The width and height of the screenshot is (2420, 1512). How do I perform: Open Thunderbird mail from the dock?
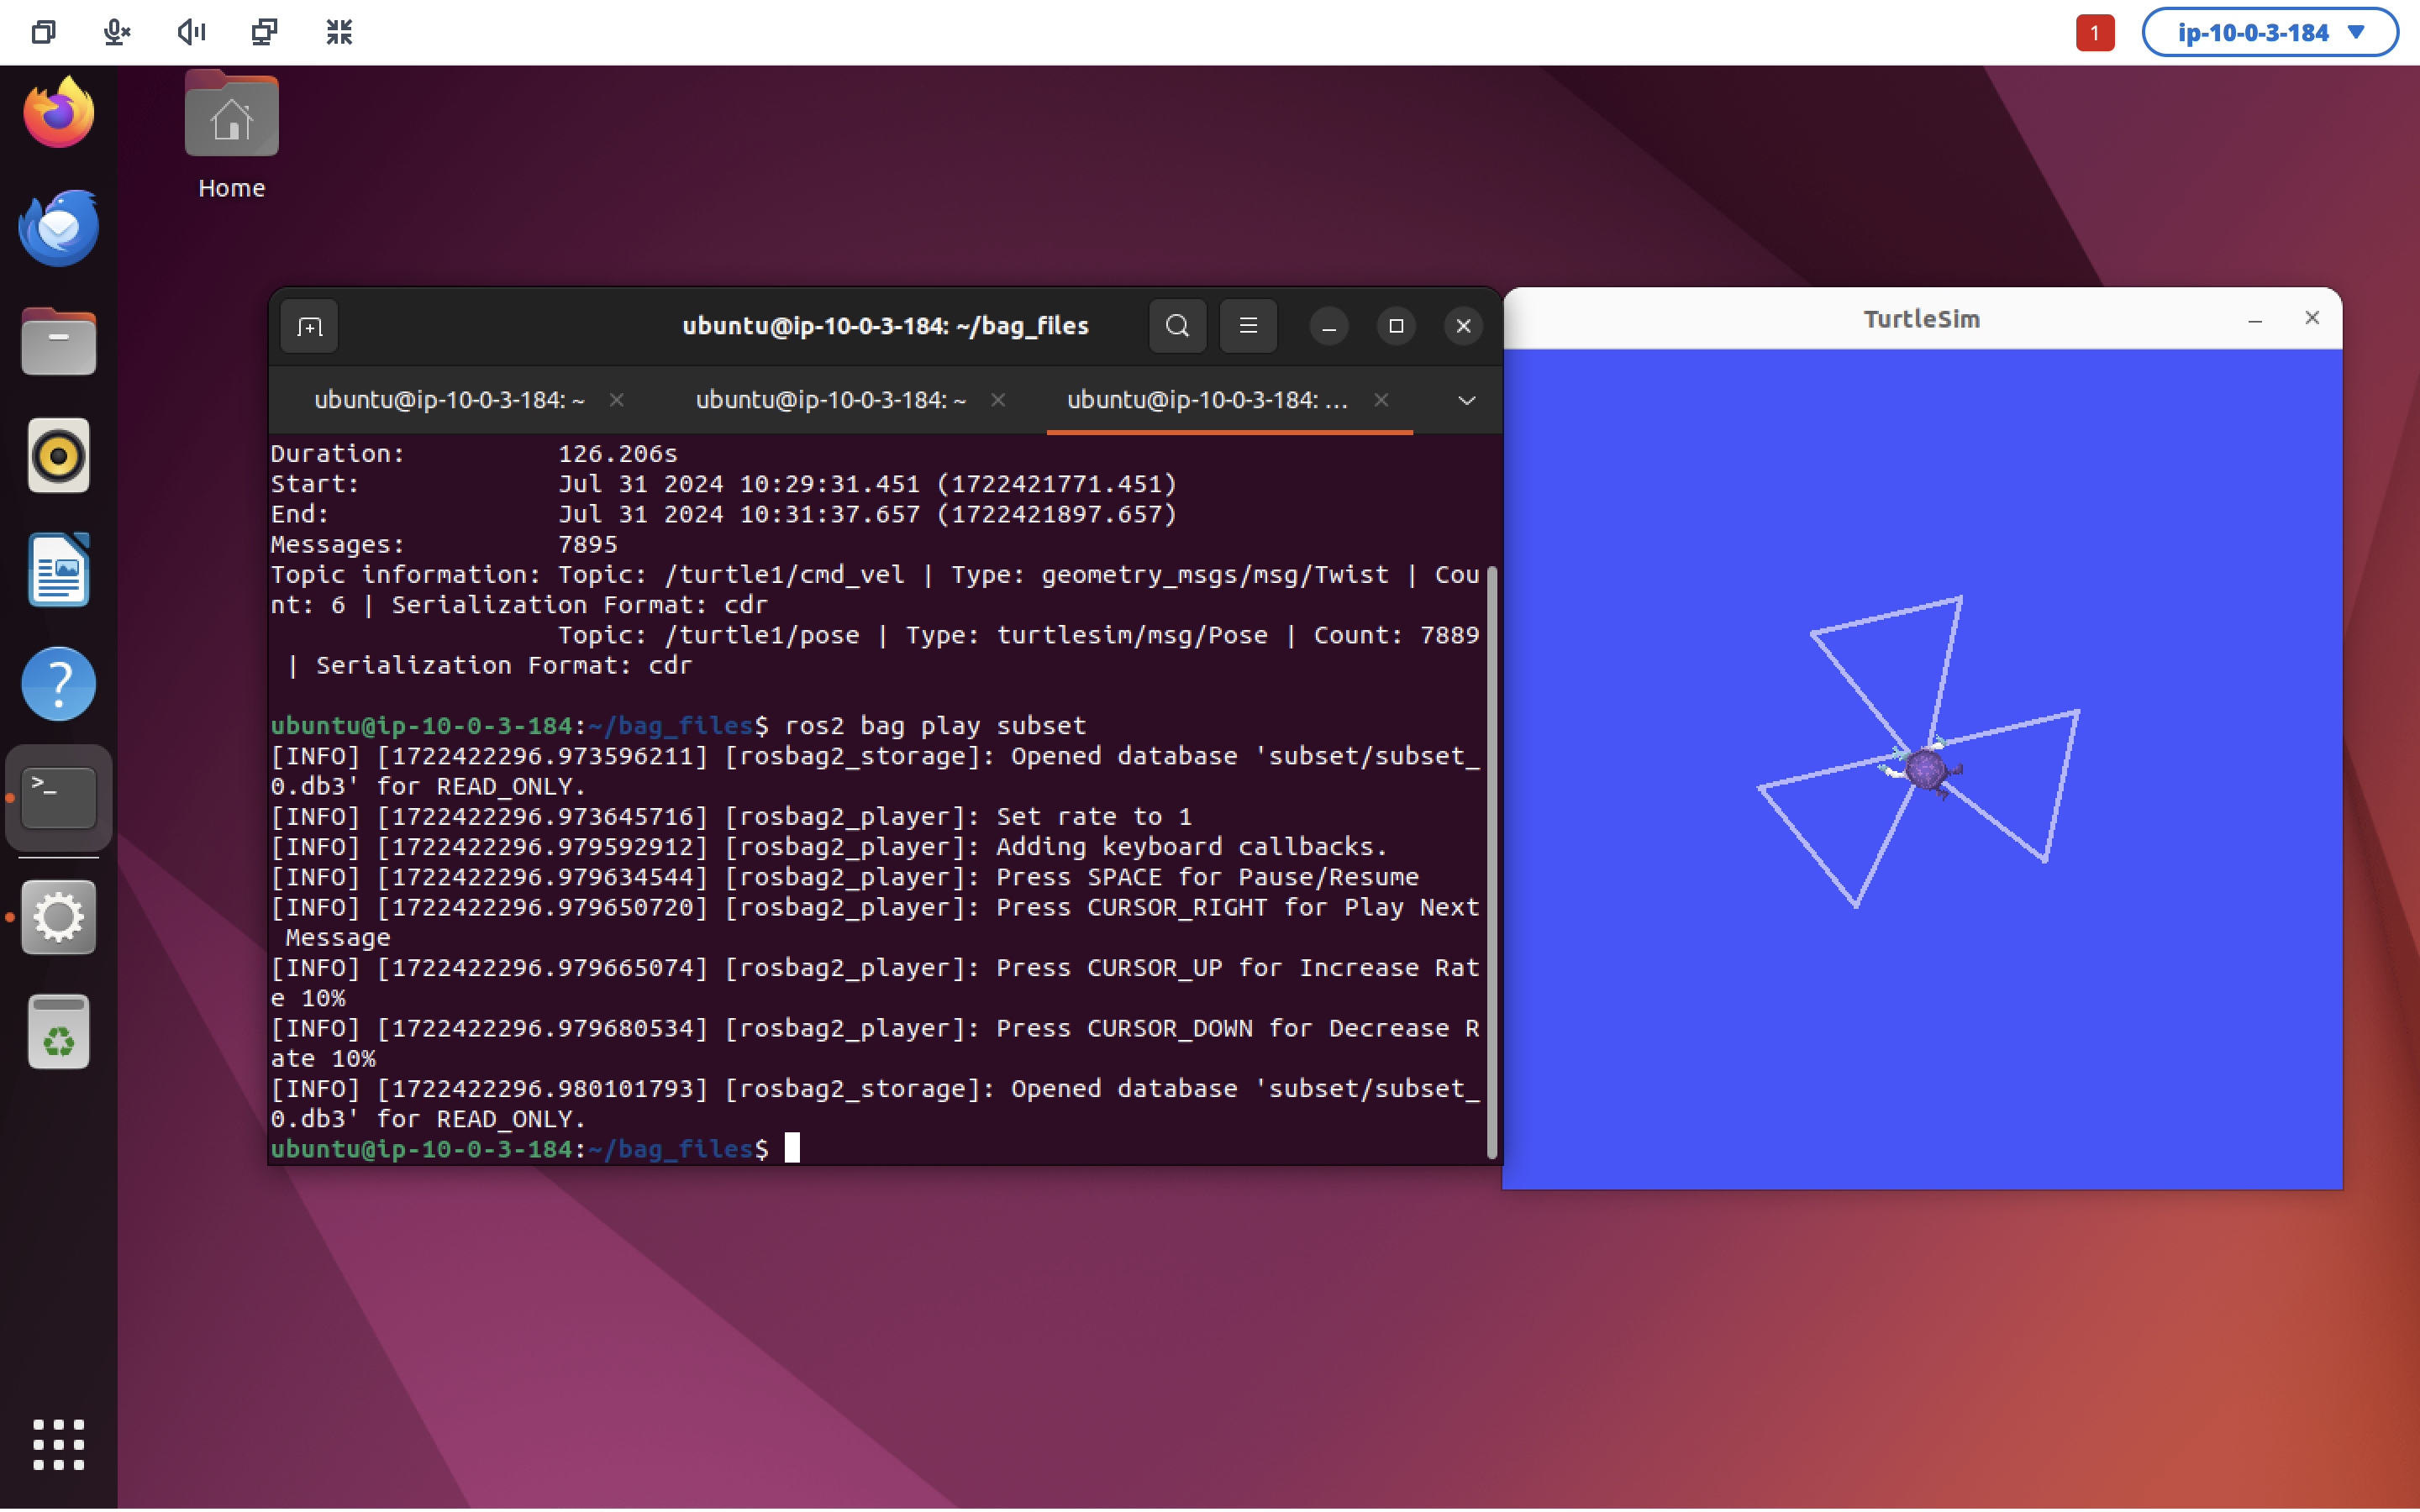pos(58,227)
